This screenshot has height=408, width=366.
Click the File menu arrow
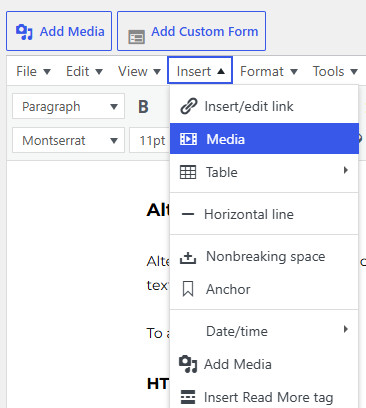point(47,72)
